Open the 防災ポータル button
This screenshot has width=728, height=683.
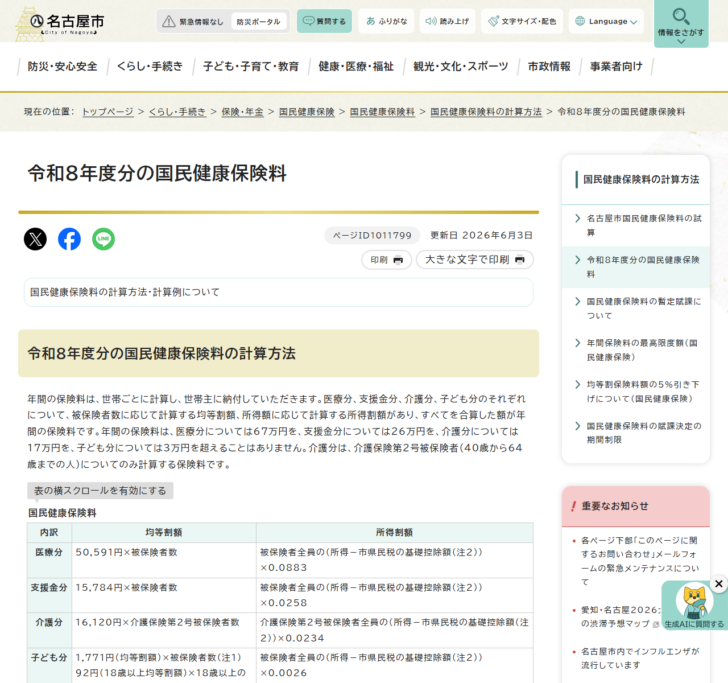click(259, 21)
